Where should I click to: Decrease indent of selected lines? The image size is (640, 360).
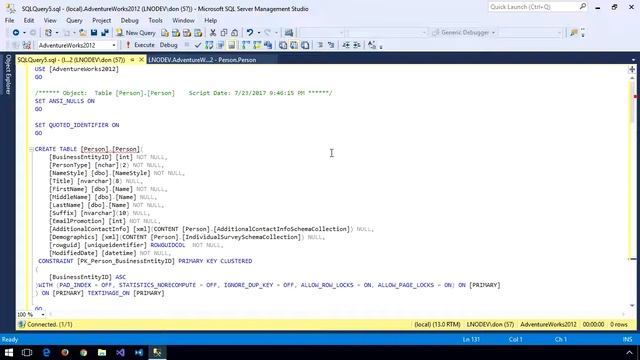point(346,45)
